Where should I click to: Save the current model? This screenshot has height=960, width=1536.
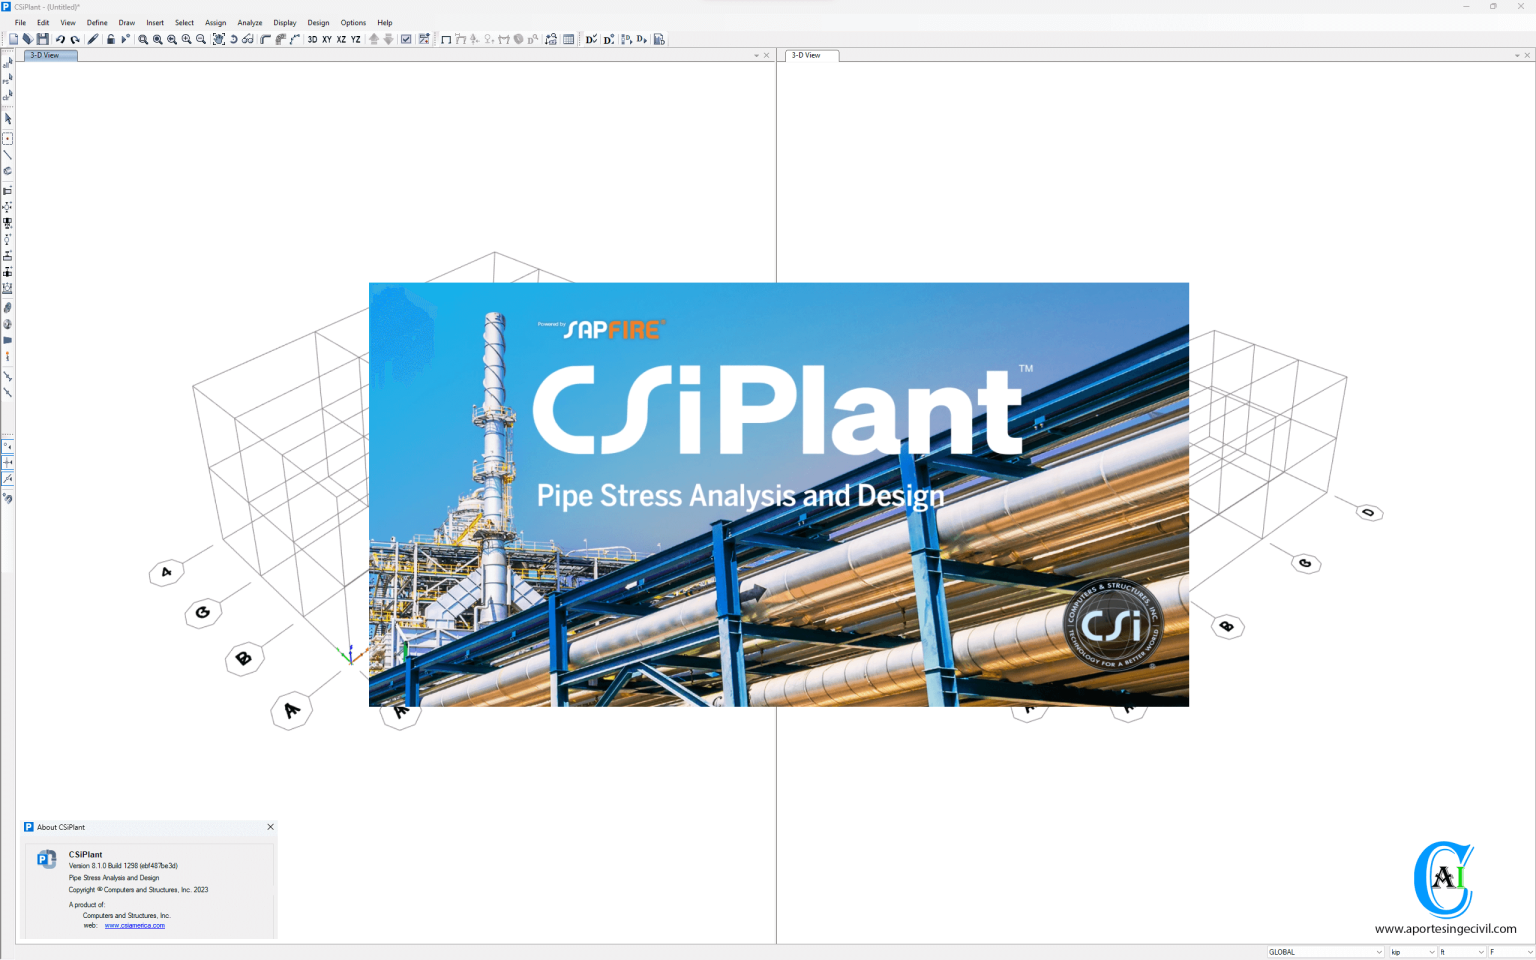pos(42,39)
